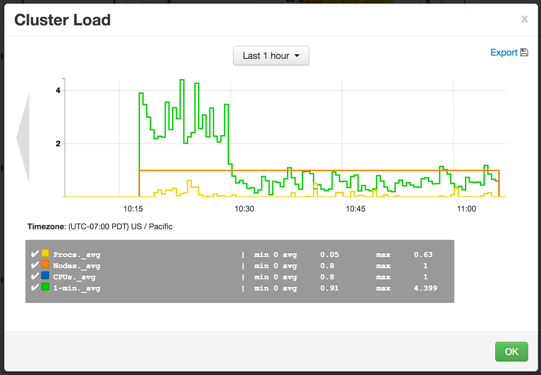Click the left arrow to view earlier data
The height and width of the screenshot is (375, 541).
click(23, 138)
